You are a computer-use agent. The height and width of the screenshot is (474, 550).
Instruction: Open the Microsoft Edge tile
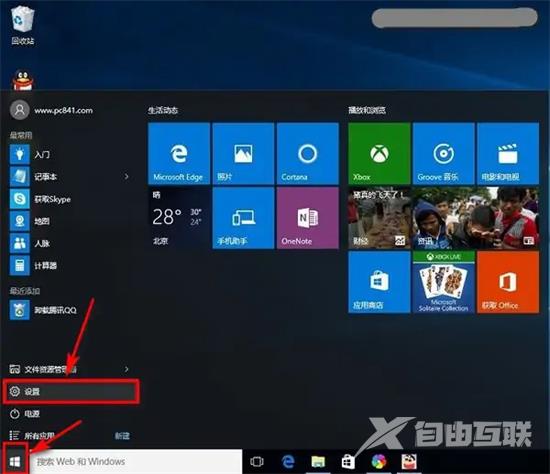[x=179, y=154]
